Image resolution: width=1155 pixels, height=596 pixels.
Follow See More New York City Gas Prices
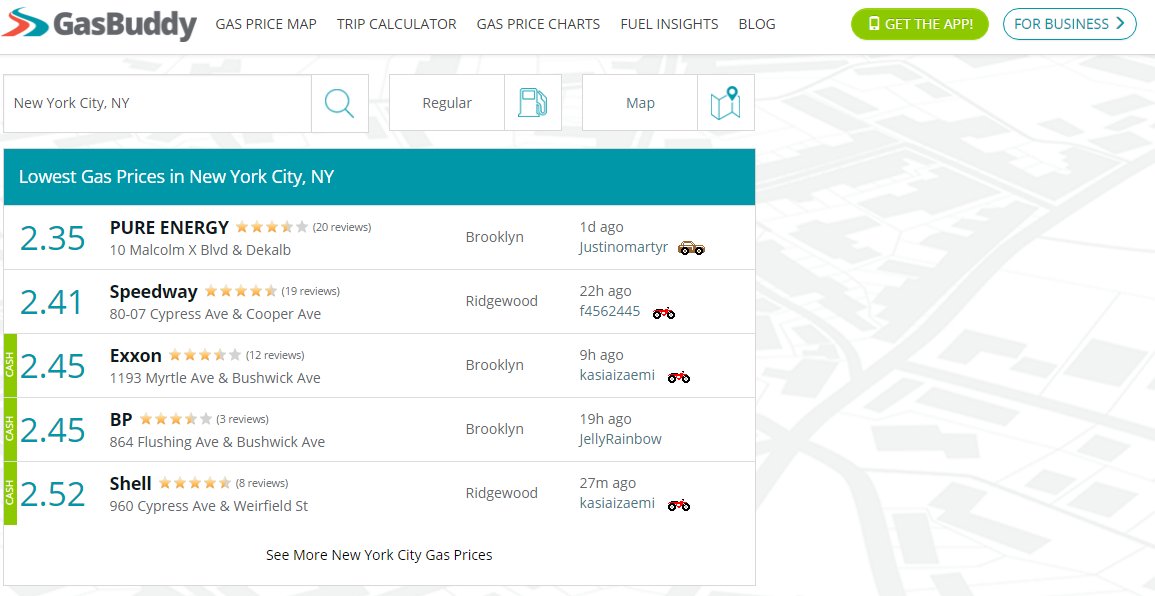[x=379, y=555]
